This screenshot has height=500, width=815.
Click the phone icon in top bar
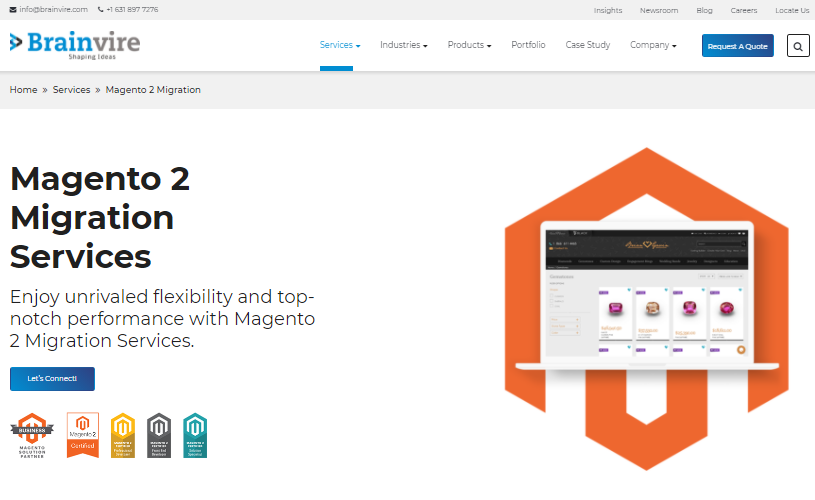tap(101, 10)
